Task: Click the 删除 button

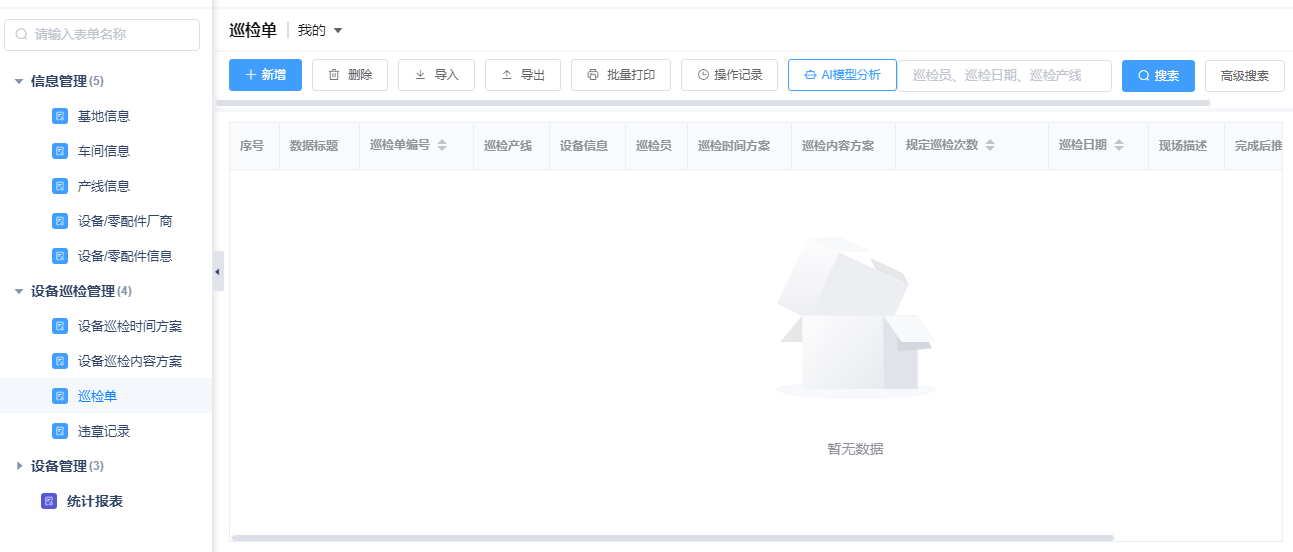Action: pos(350,75)
